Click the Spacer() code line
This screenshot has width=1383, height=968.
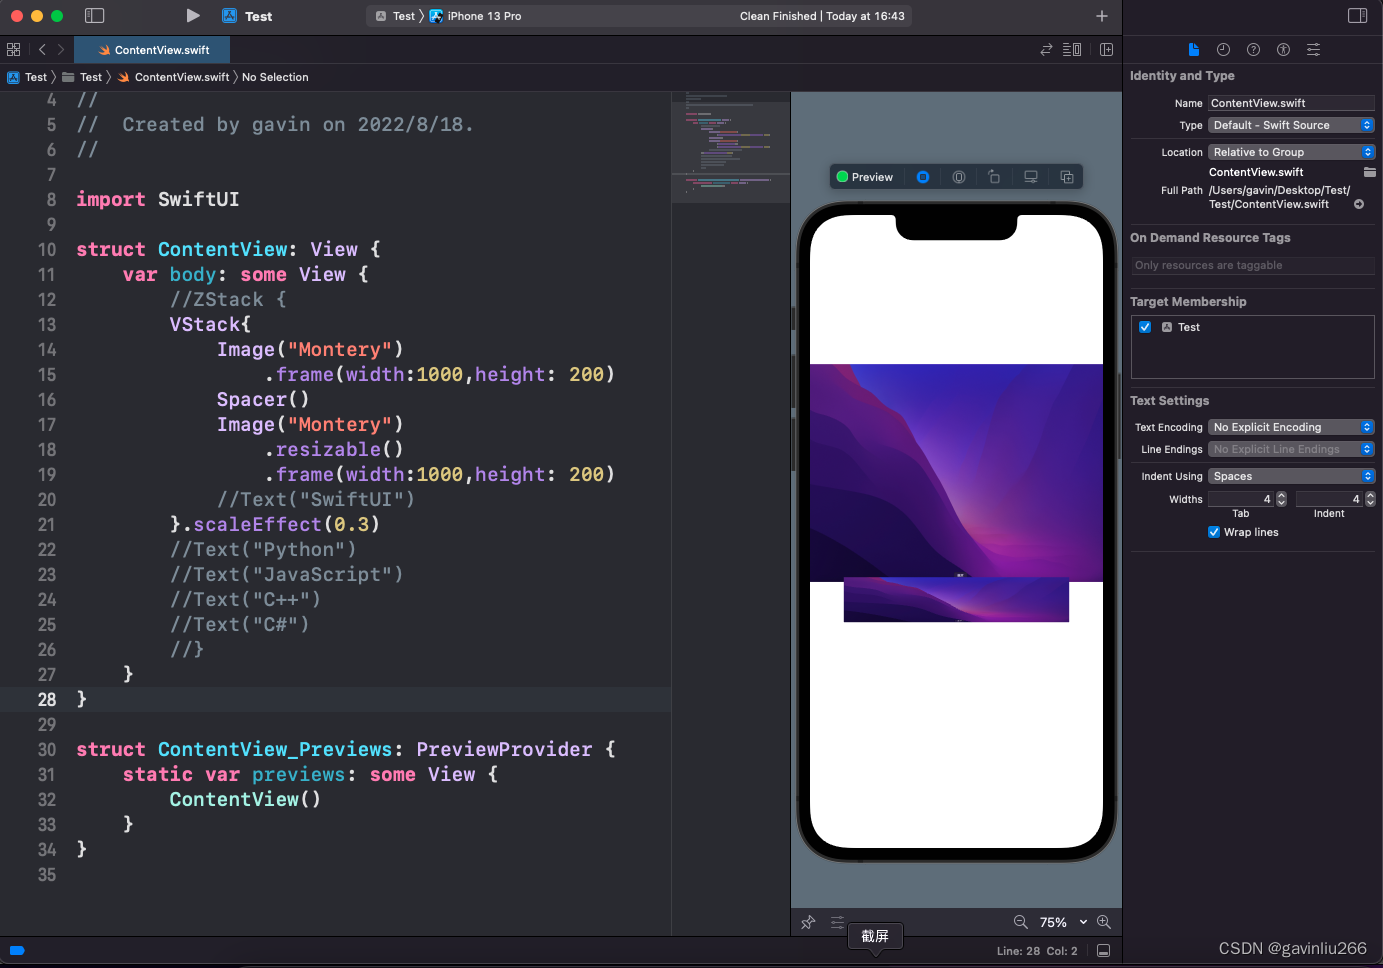pos(263,399)
